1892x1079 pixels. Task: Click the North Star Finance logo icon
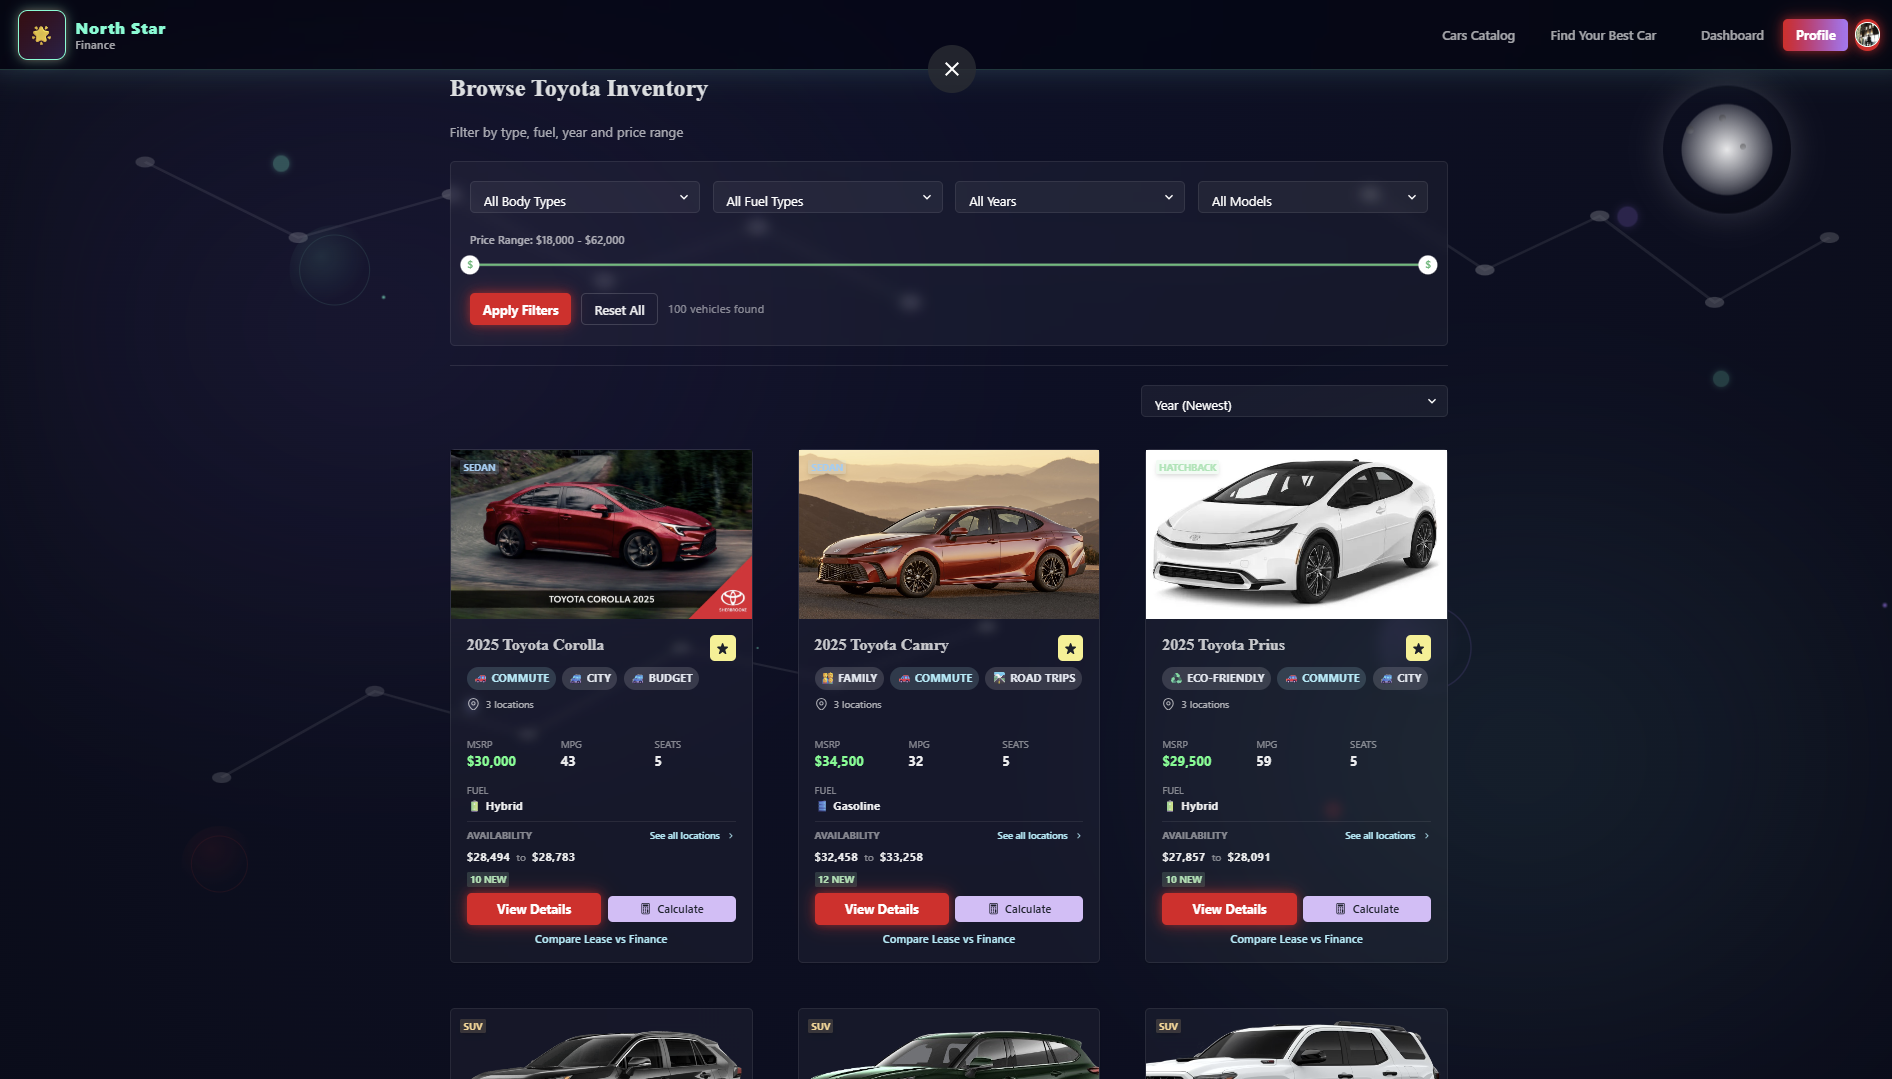(42, 35)
